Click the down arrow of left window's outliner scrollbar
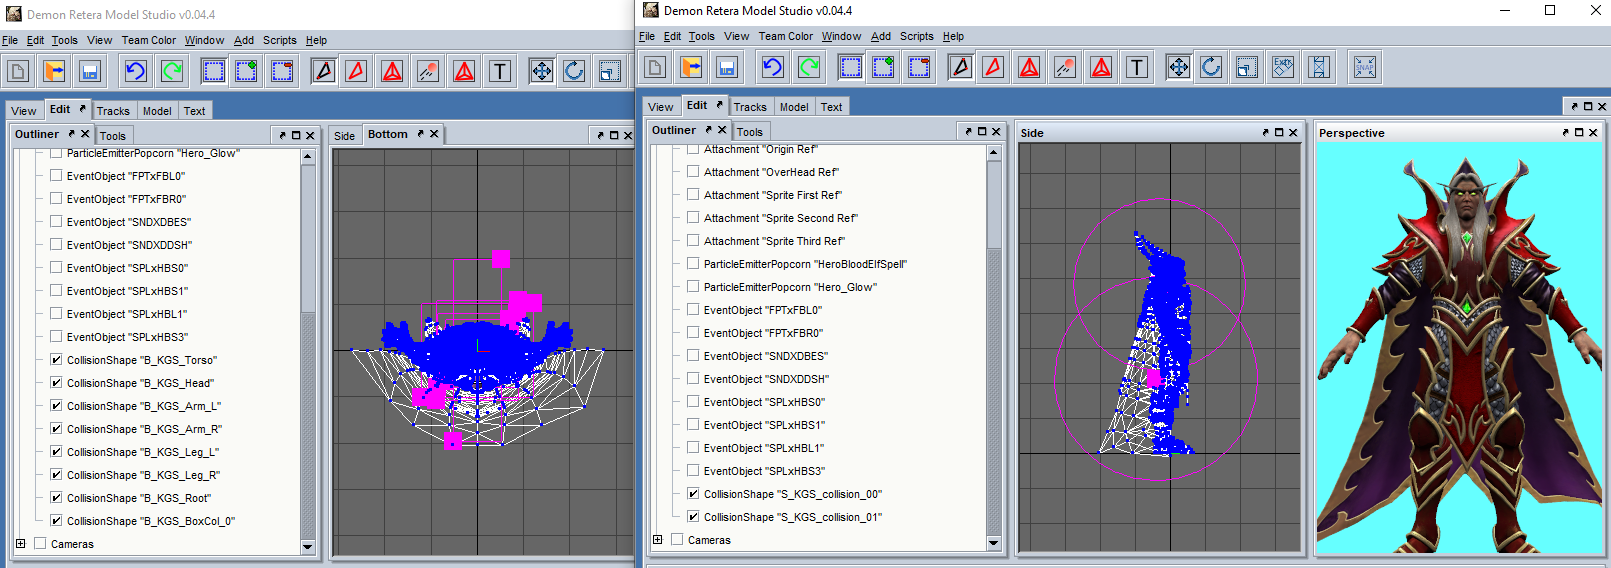 (308, 547)
